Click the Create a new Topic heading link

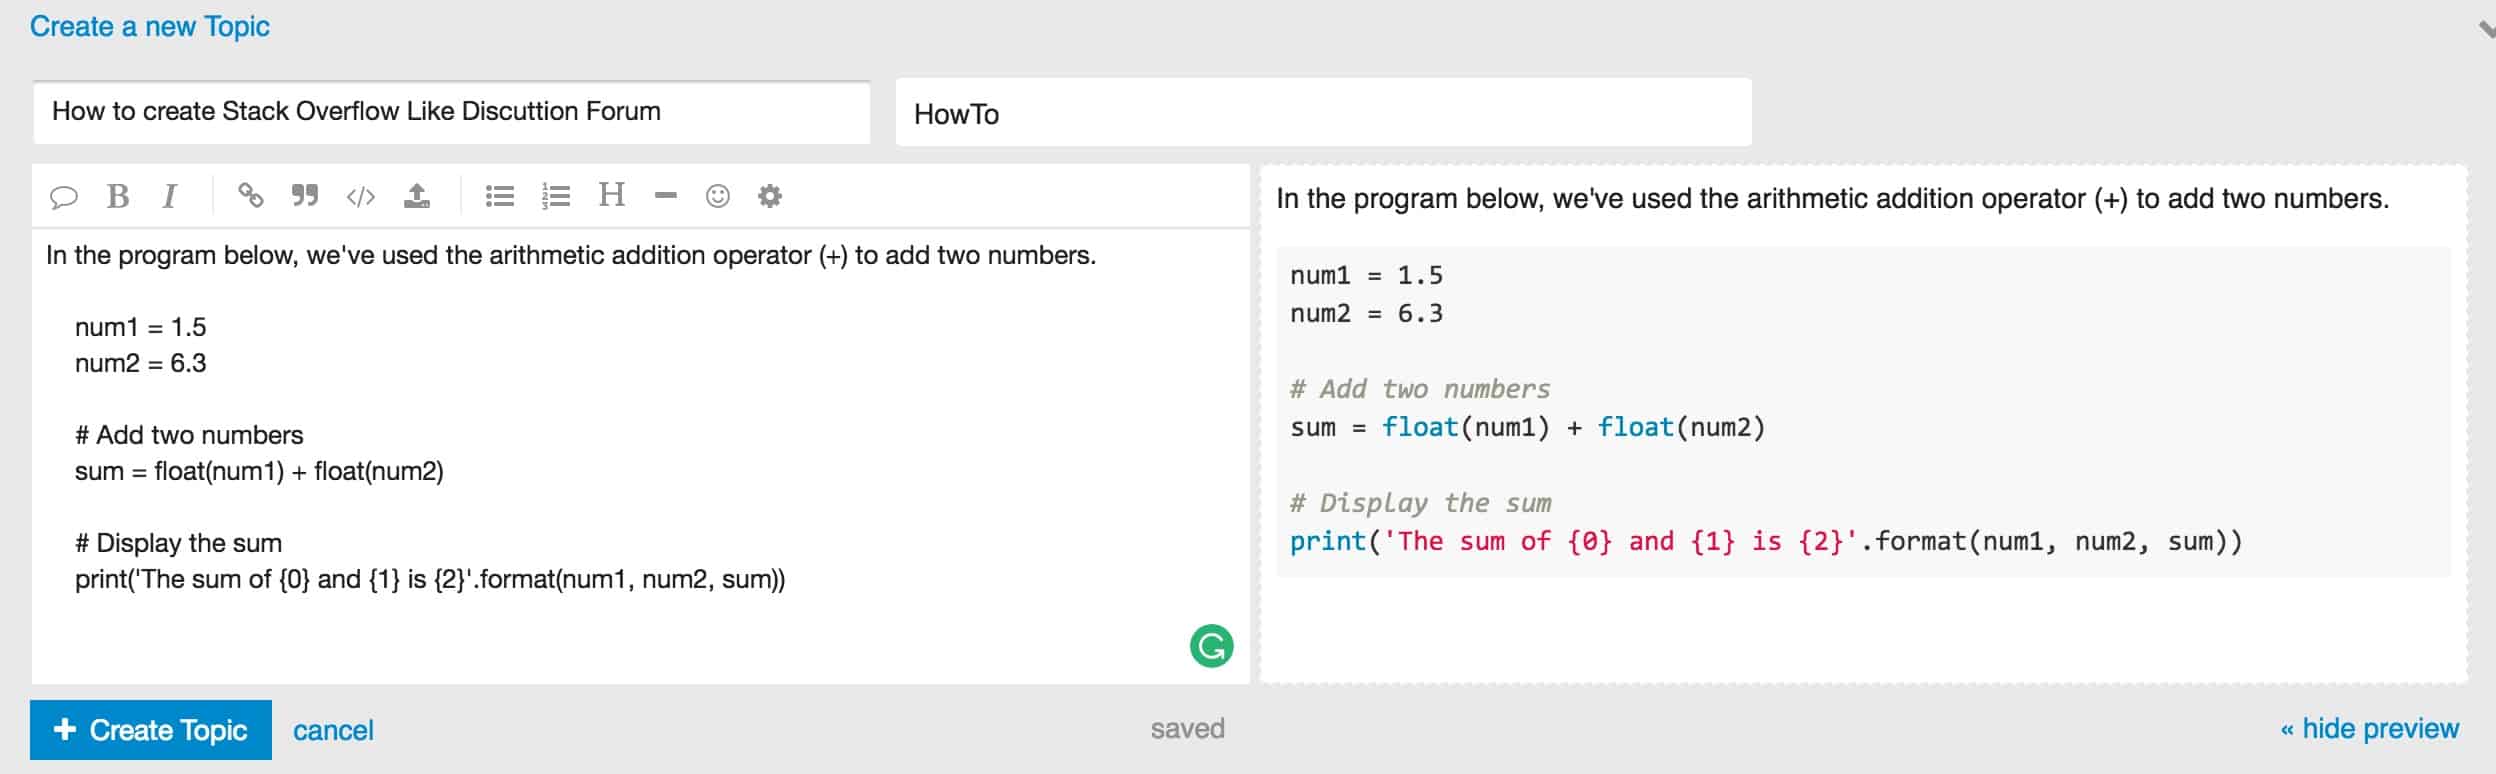coord(150,27)
